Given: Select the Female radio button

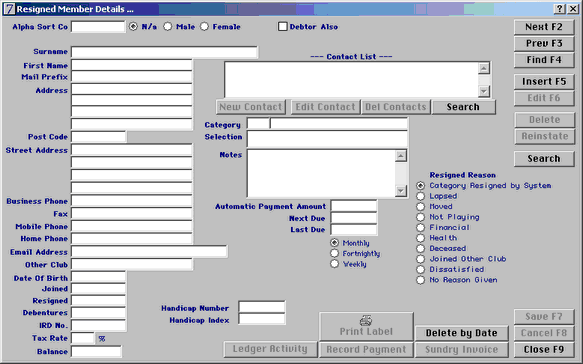Looking at the screenshot, I should pos(204,27).
